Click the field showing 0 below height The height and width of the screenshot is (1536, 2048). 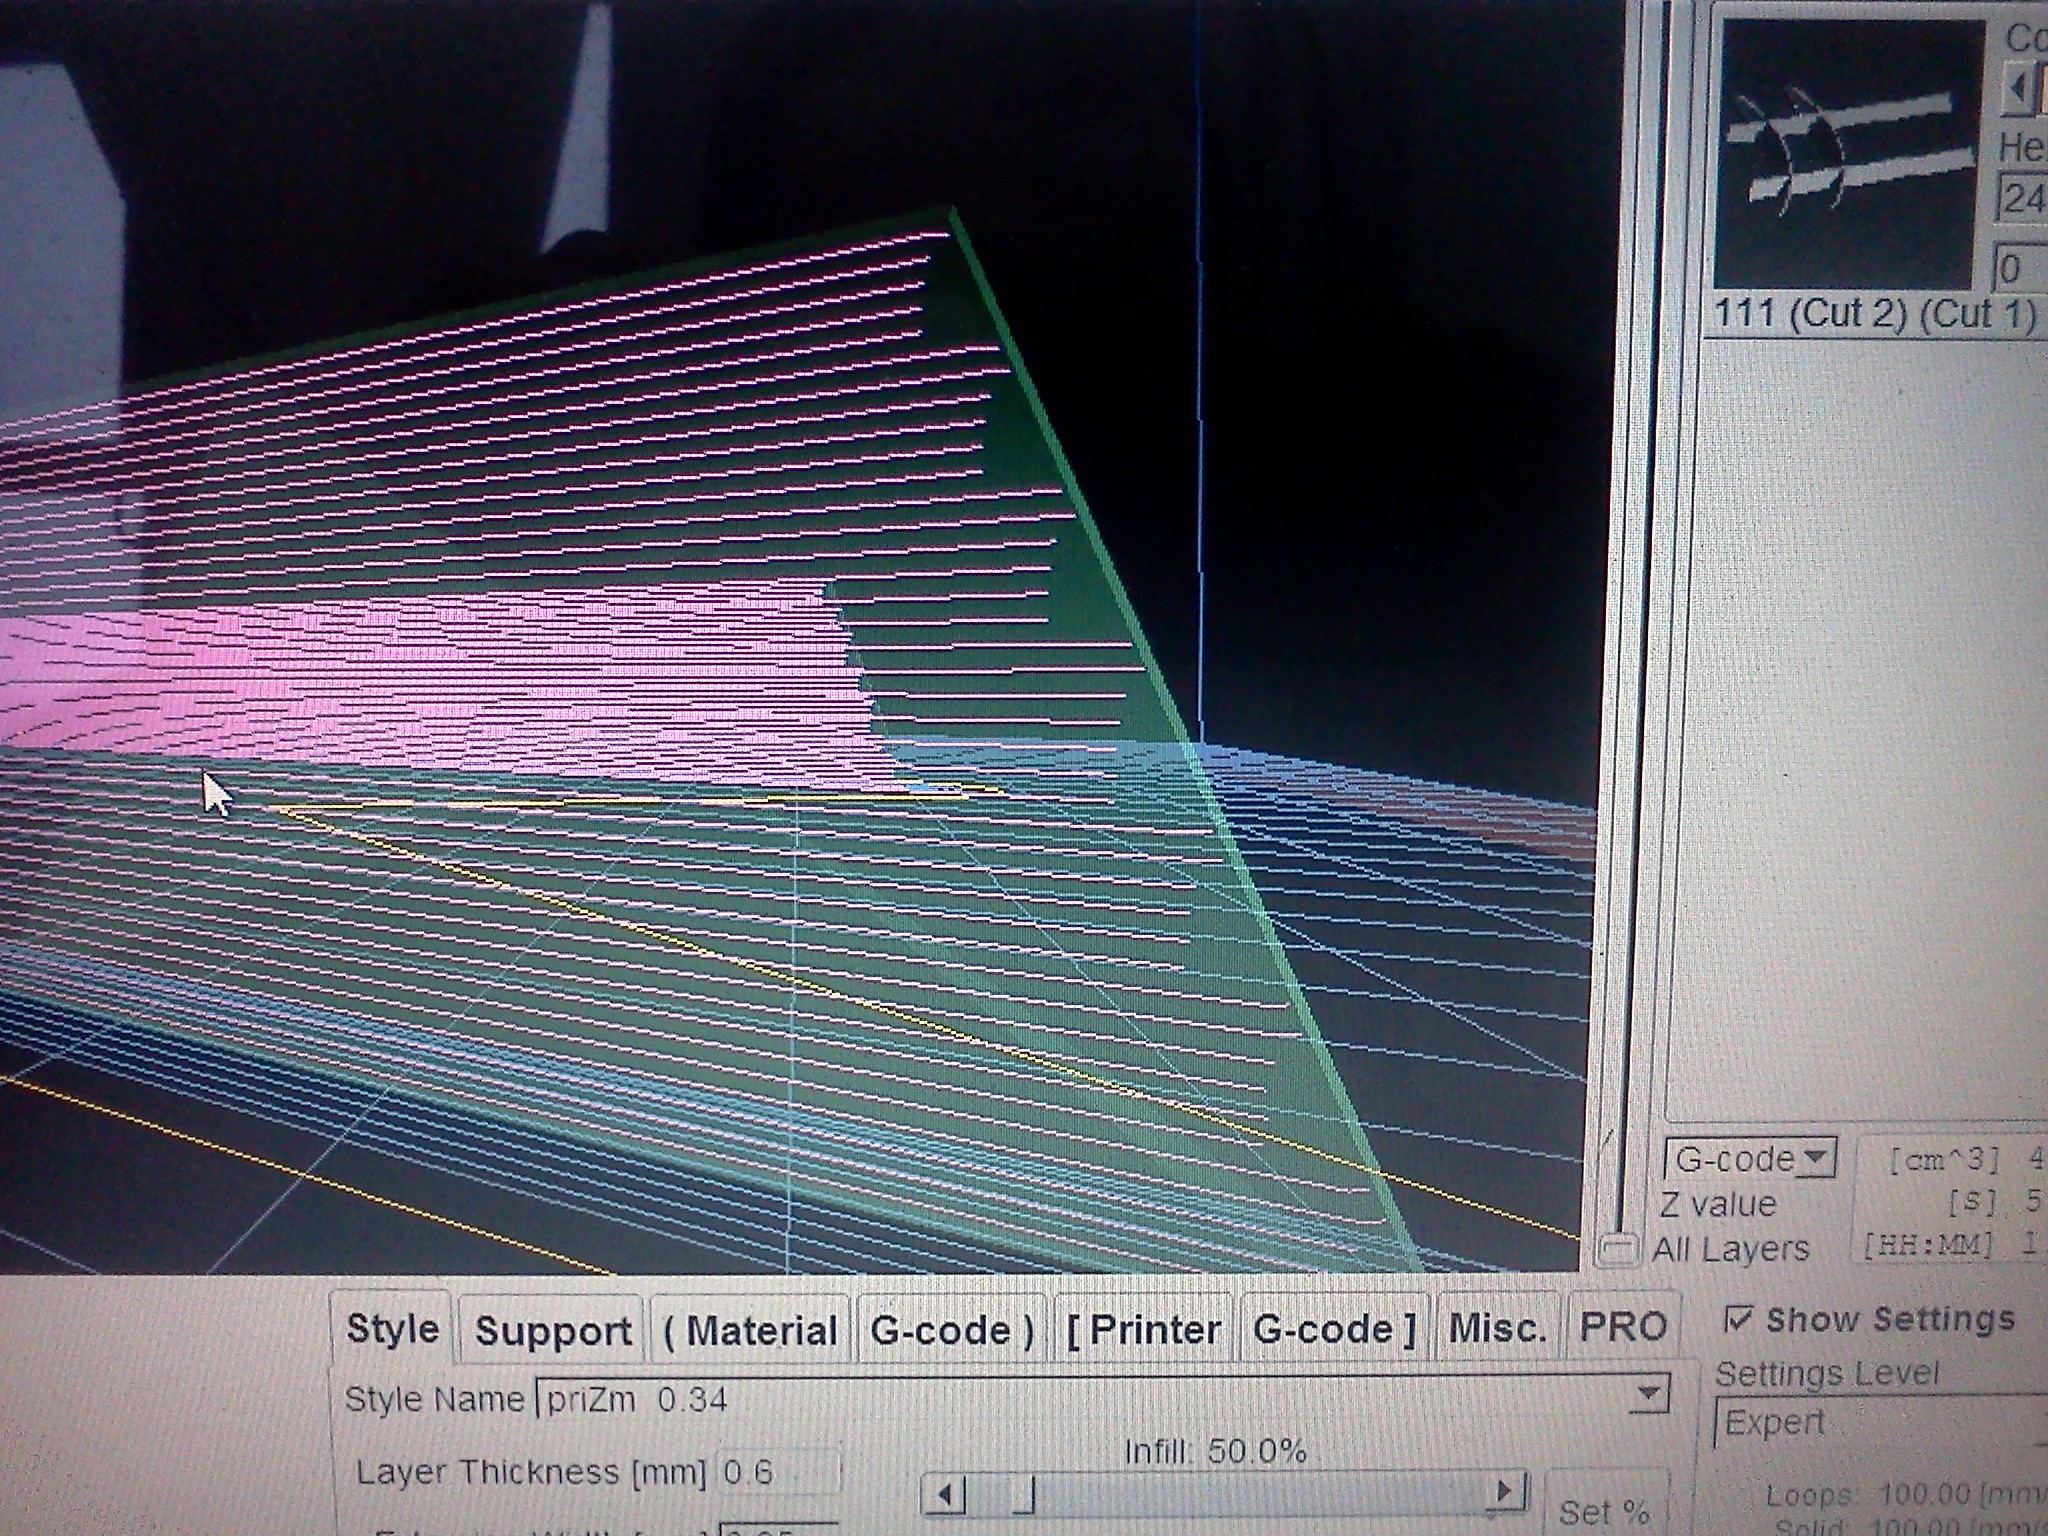click(2020, 268)
